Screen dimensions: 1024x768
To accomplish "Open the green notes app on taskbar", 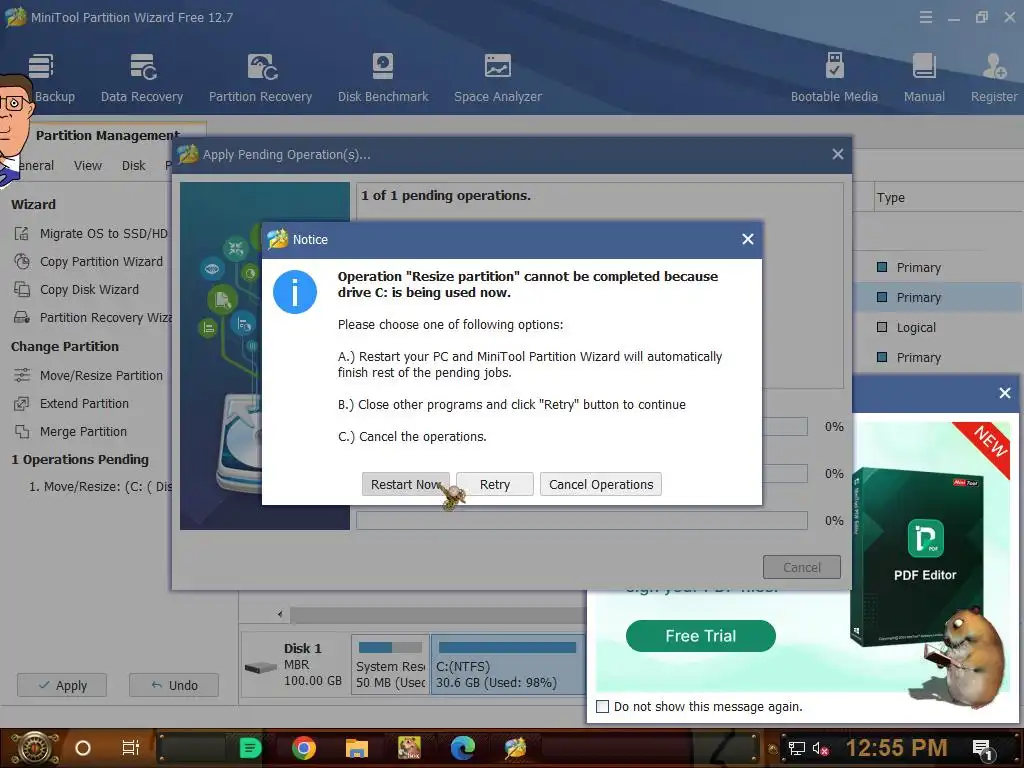I will 249,748.
